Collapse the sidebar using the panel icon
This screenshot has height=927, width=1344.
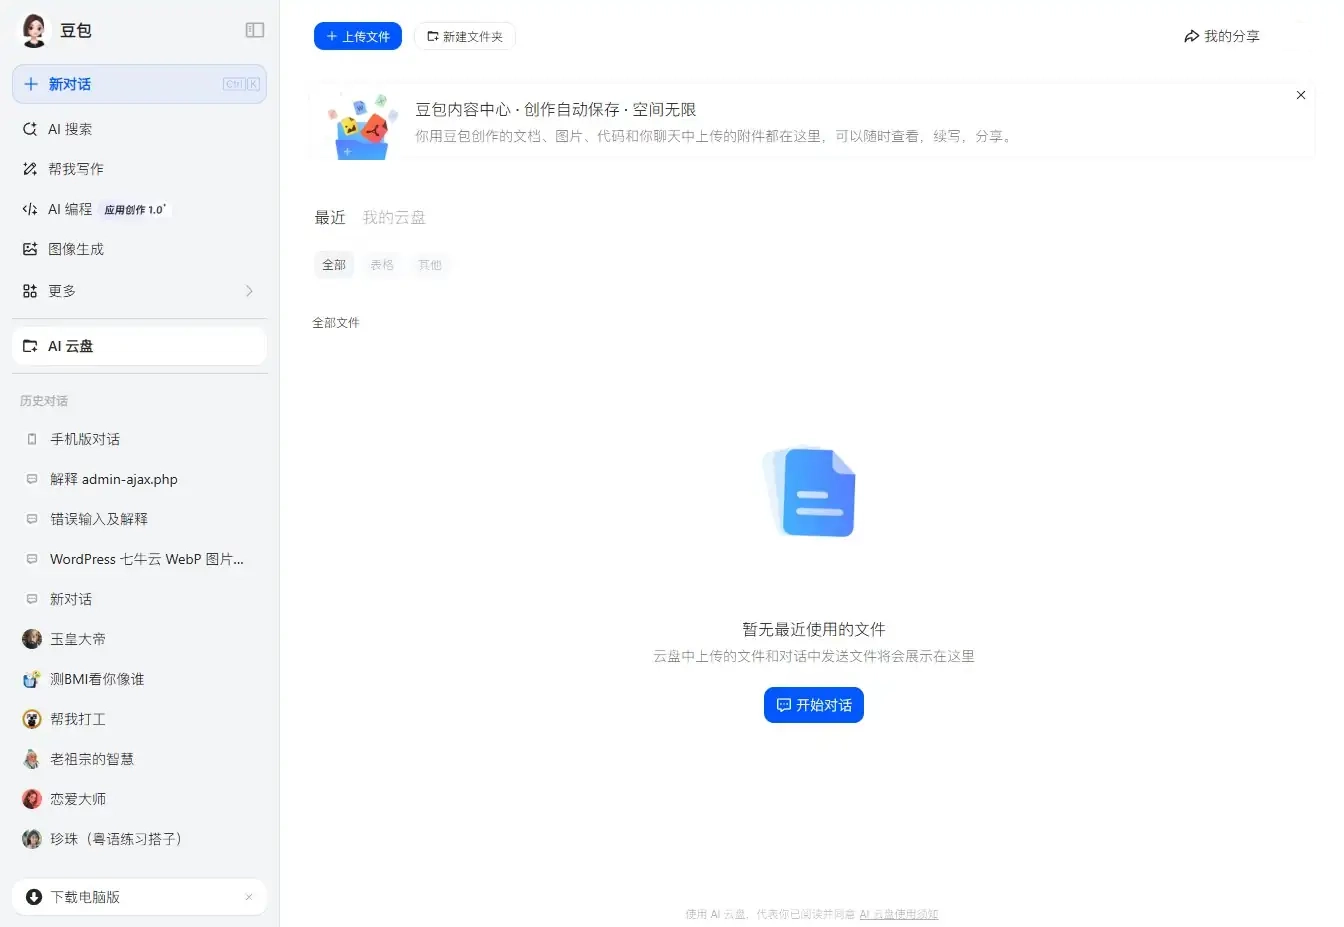click(255, 30)
